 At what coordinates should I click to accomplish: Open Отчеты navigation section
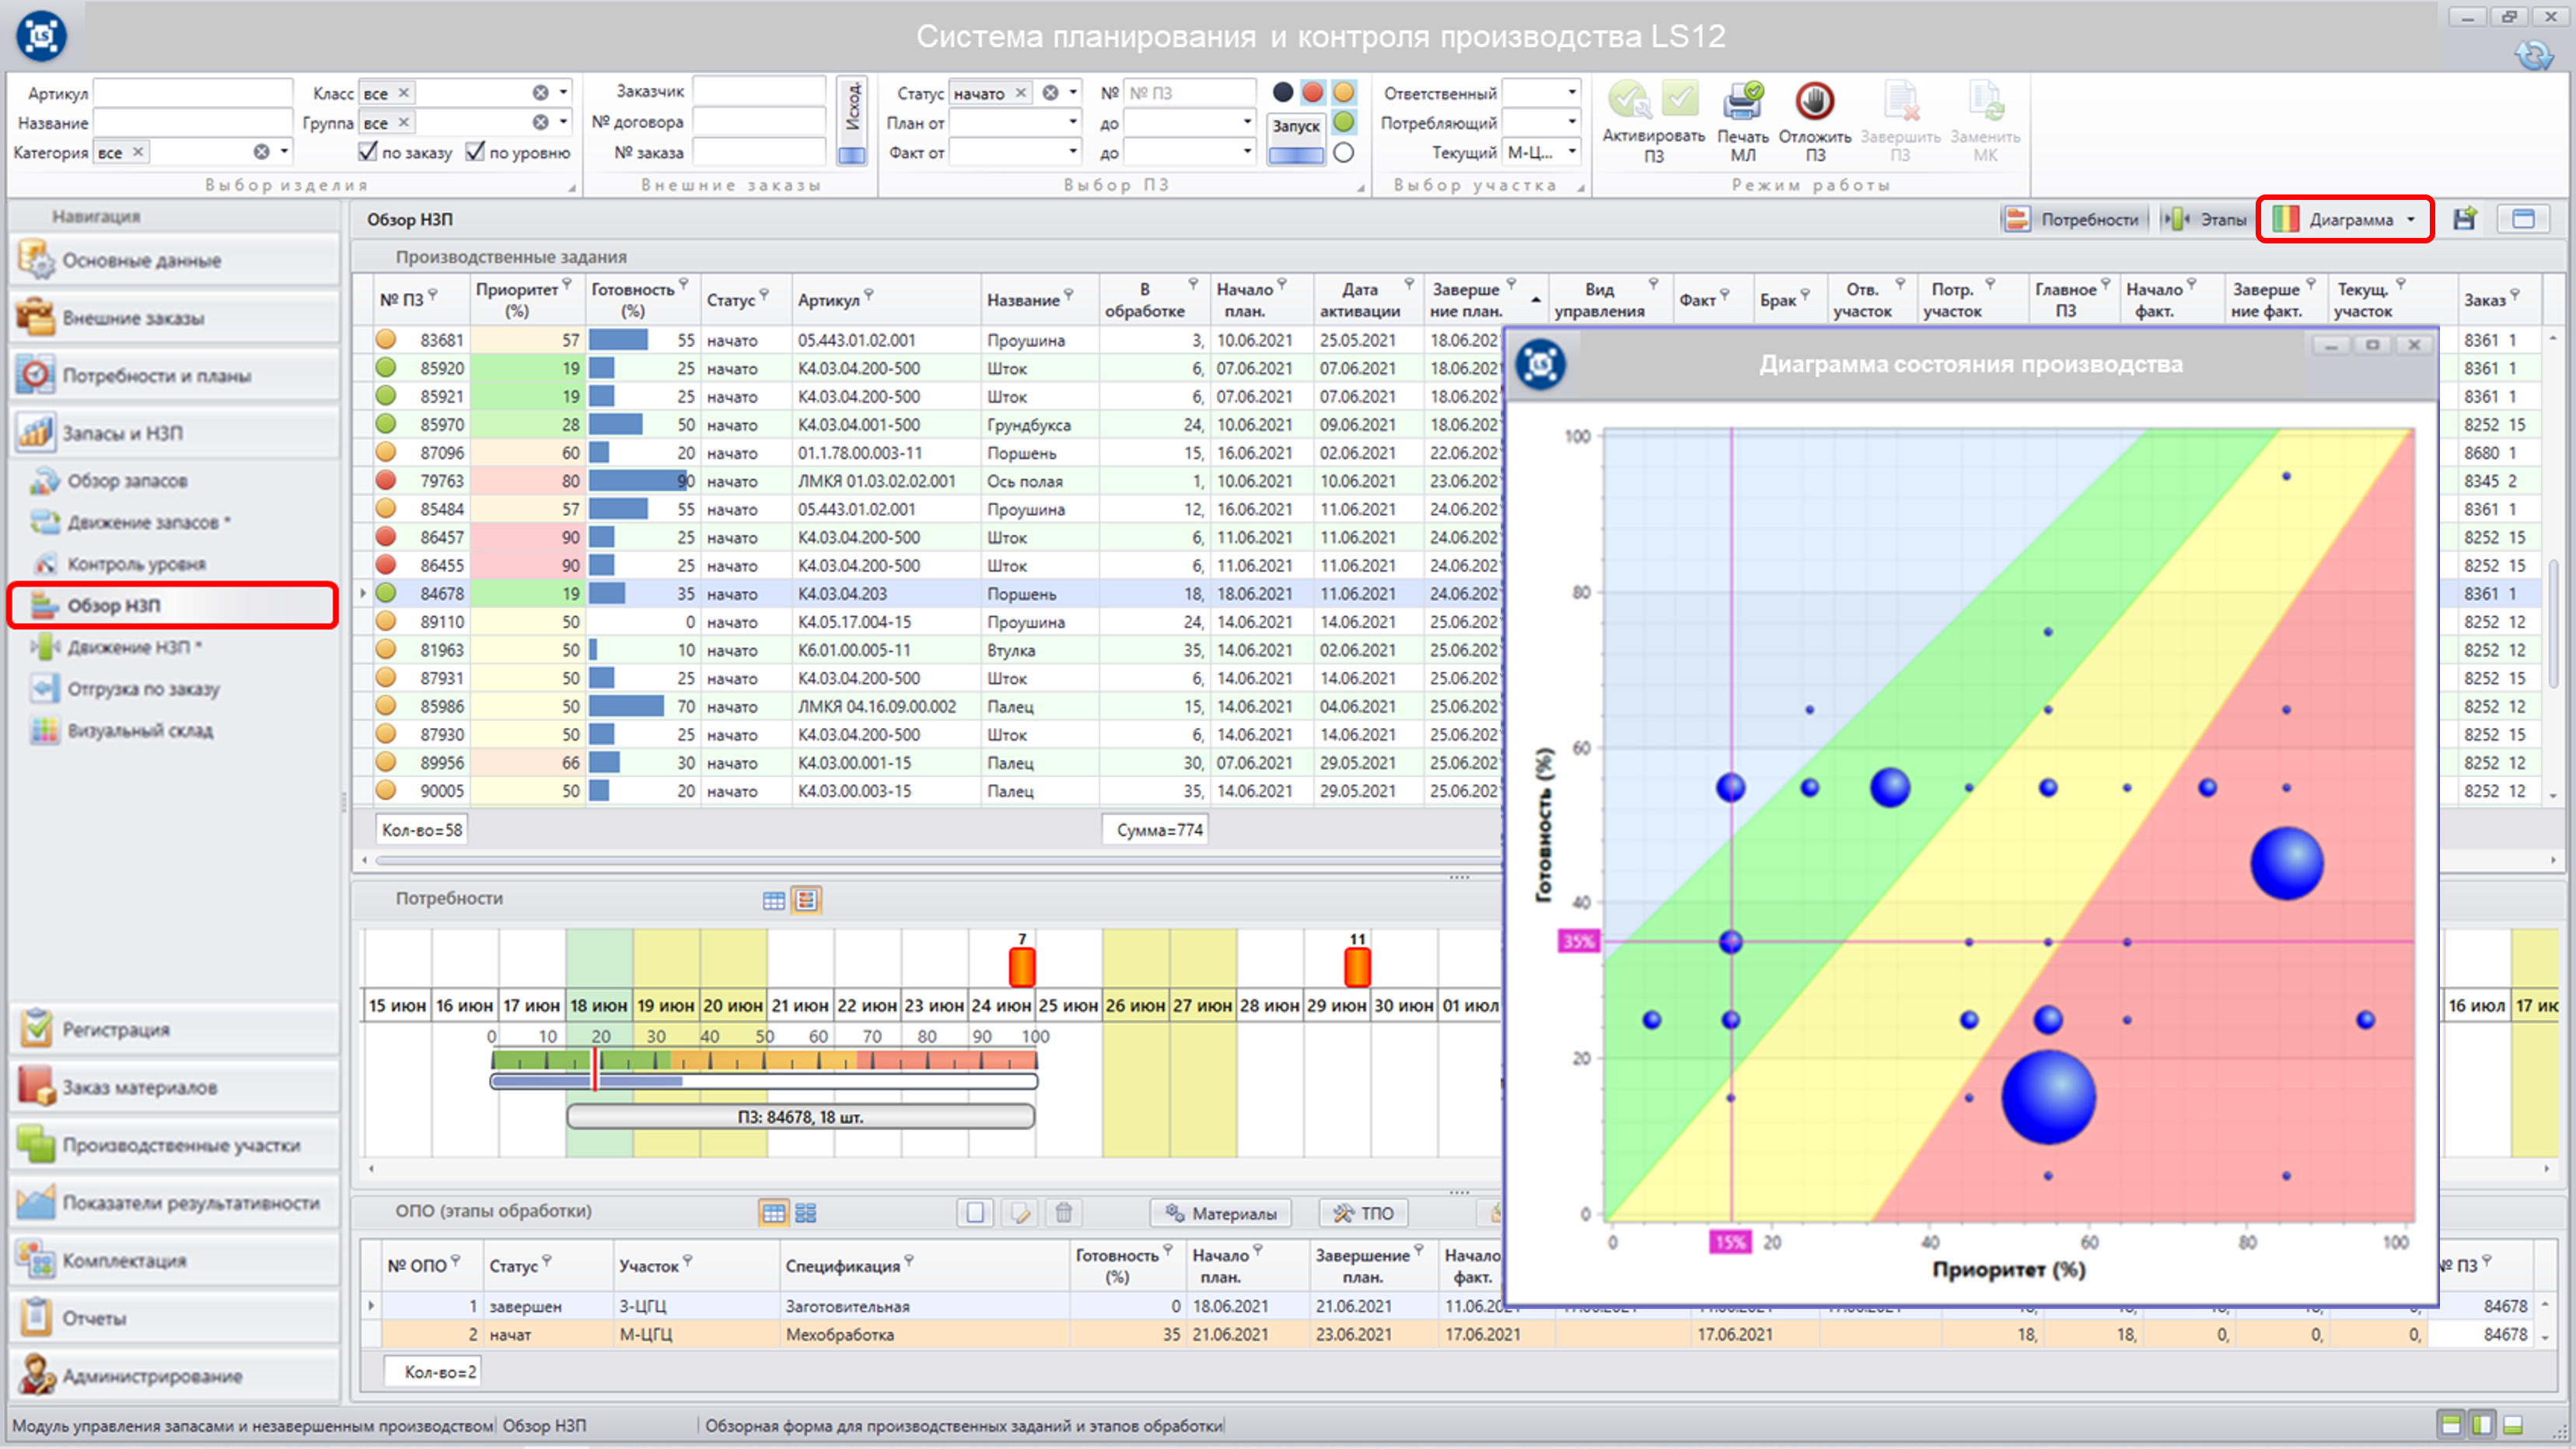(x=176, y=1318)
